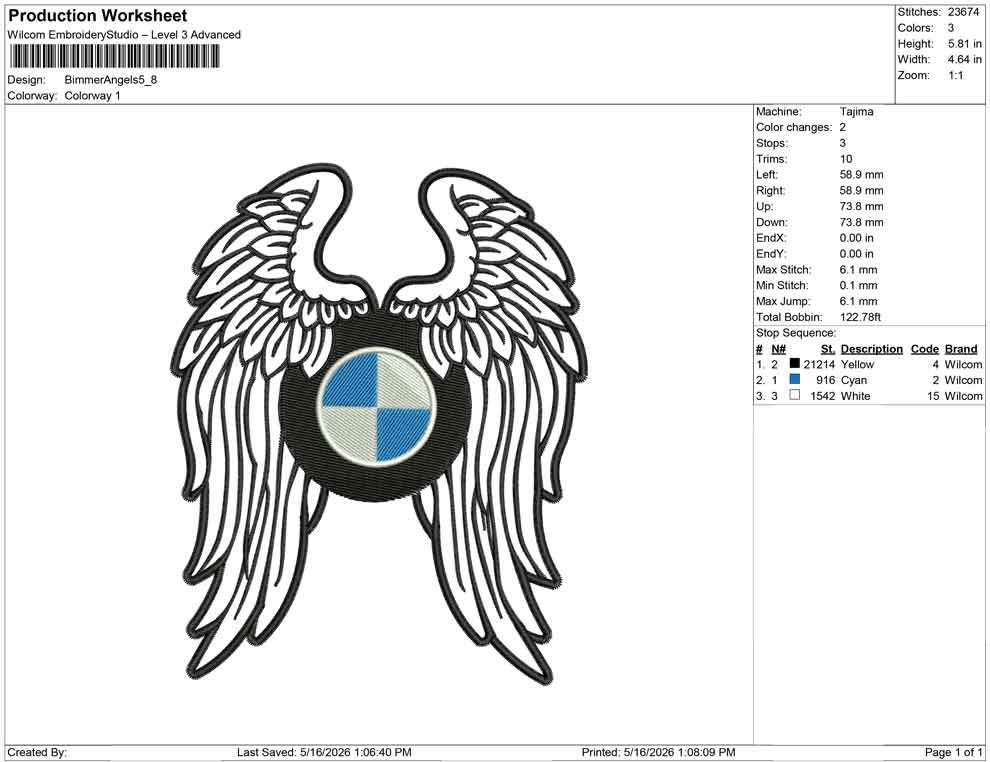Screen dimensions: 990x762
Task: Click the 'Last Saved: 5/16/2026 1:06:40 PM' footer text
Action: click(325, 752)
